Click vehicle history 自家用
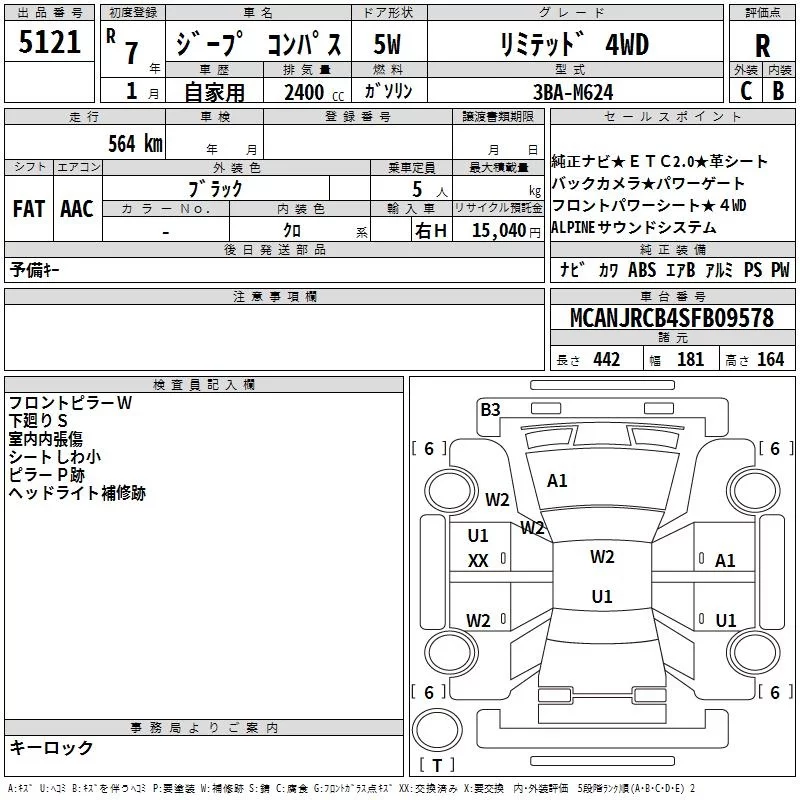 tap(214, 92)
